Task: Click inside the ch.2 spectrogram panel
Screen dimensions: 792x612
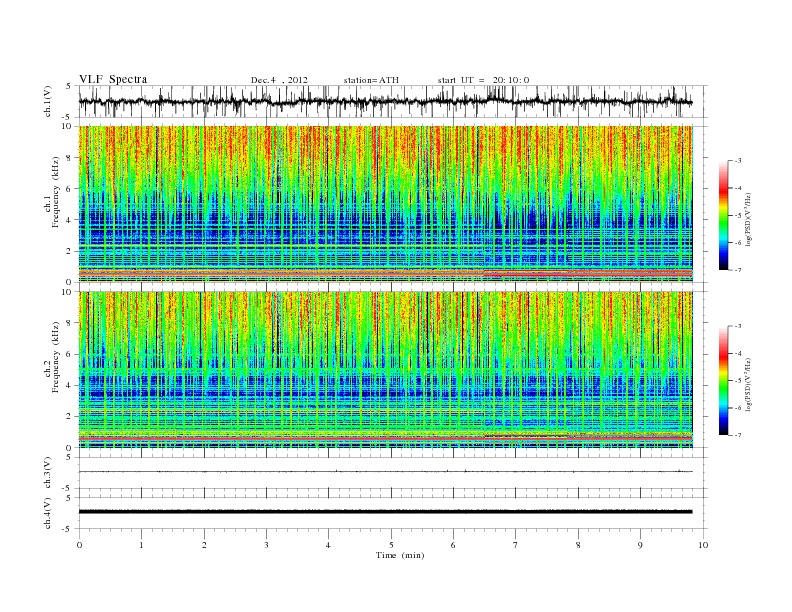Action: [385, 370]
